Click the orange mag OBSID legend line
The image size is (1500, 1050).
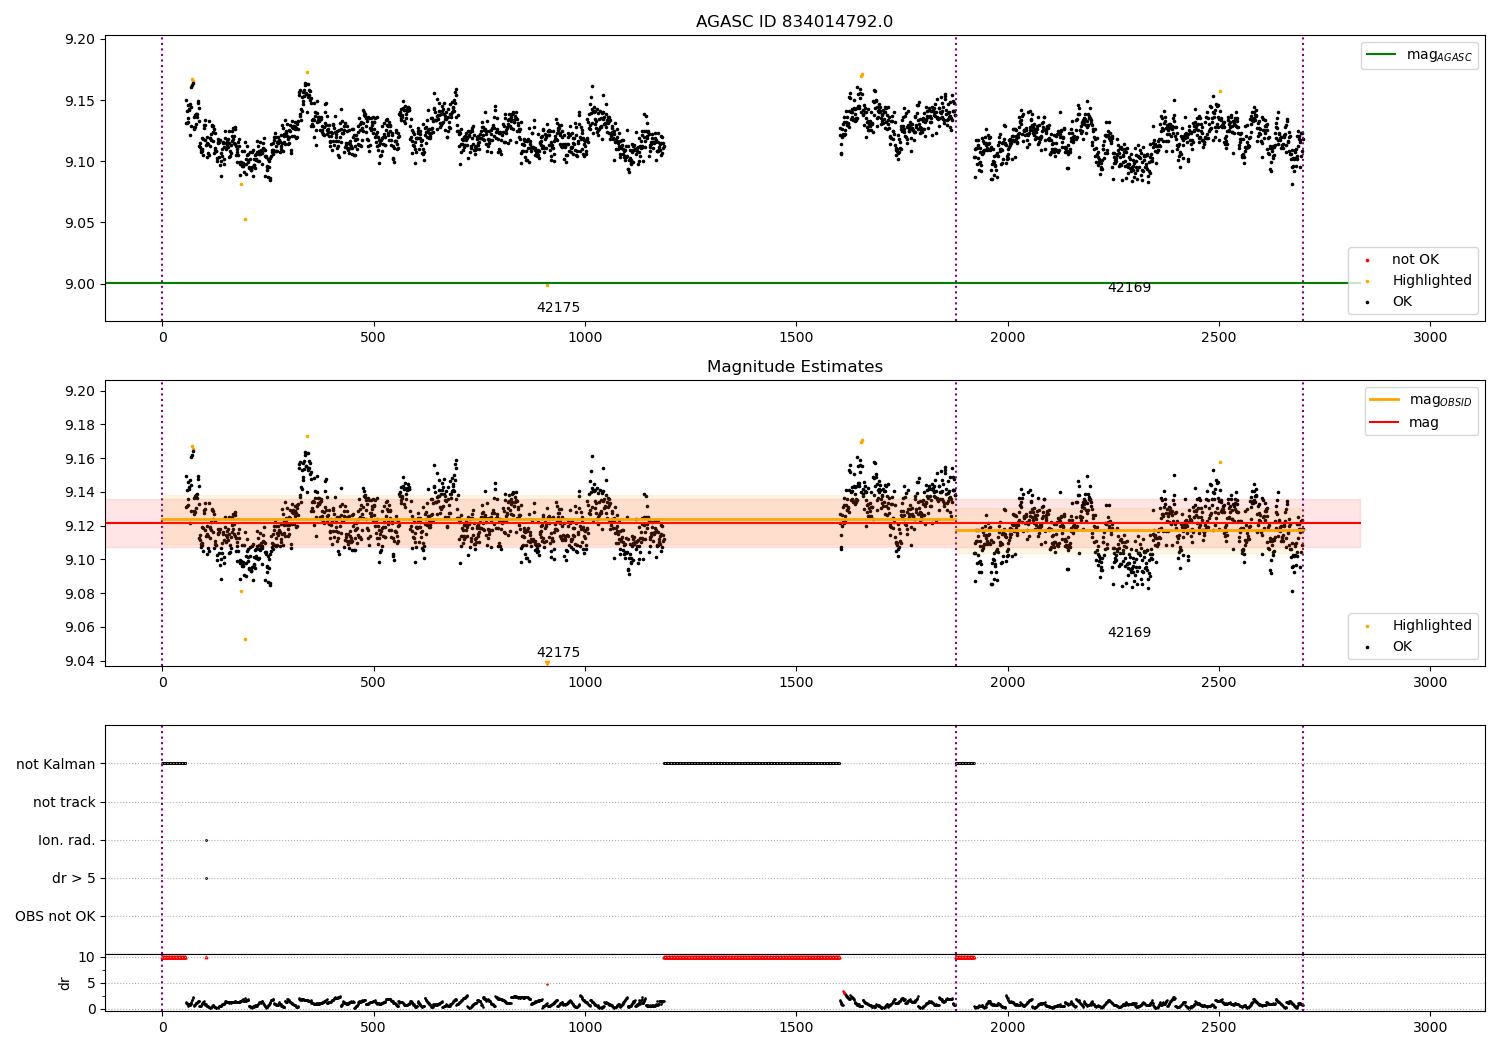[x=1385, y=400]
